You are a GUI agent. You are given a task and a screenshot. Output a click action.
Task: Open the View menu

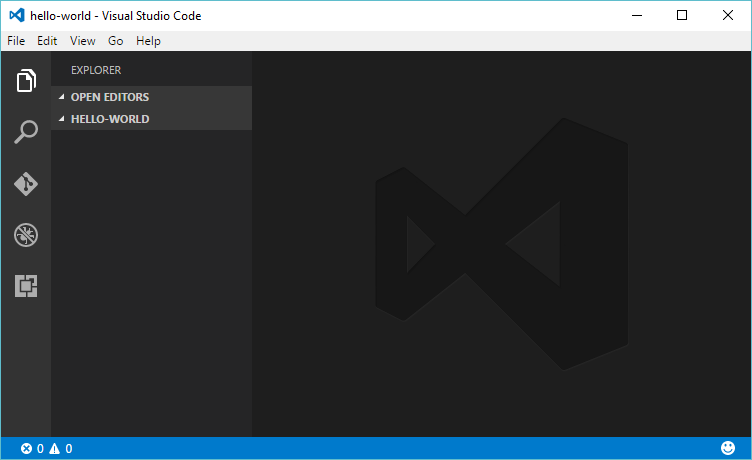point(82,41)
